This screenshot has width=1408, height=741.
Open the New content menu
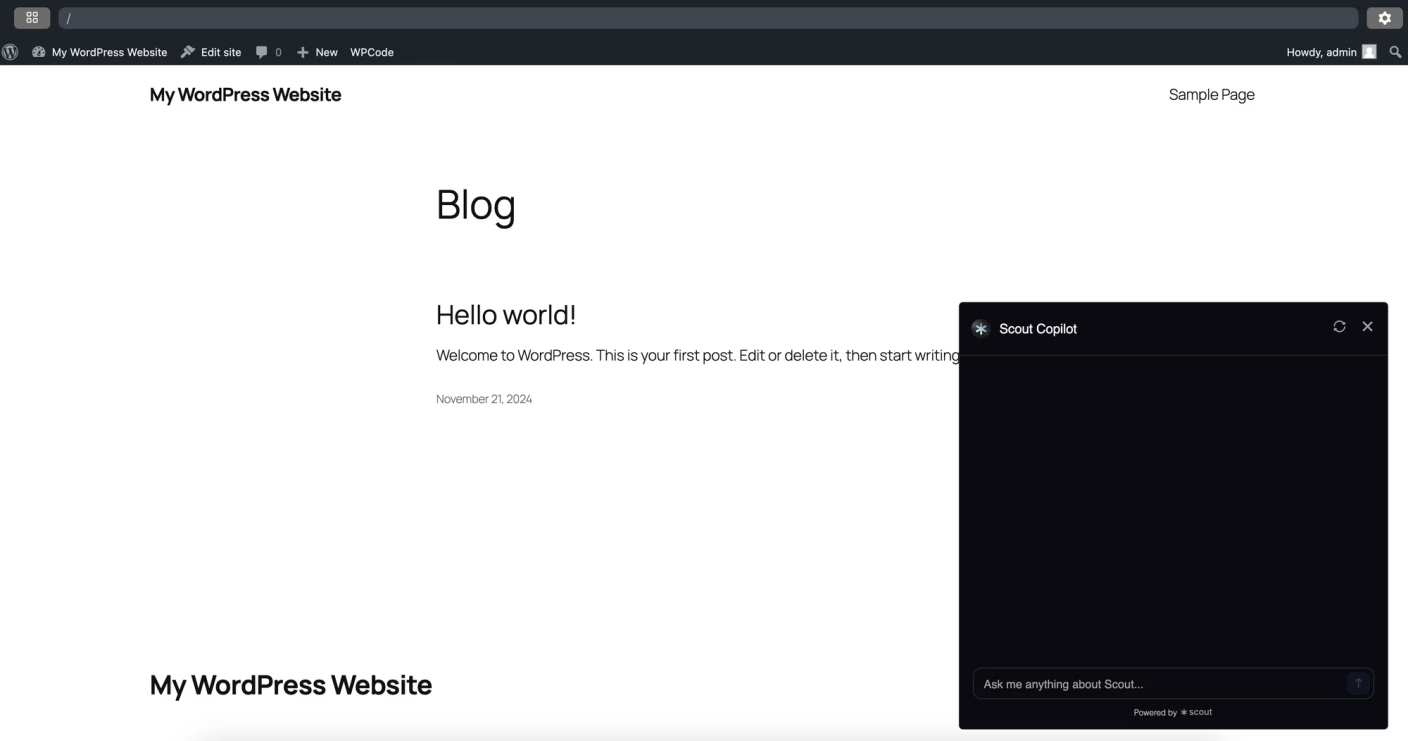pos(317,52)
